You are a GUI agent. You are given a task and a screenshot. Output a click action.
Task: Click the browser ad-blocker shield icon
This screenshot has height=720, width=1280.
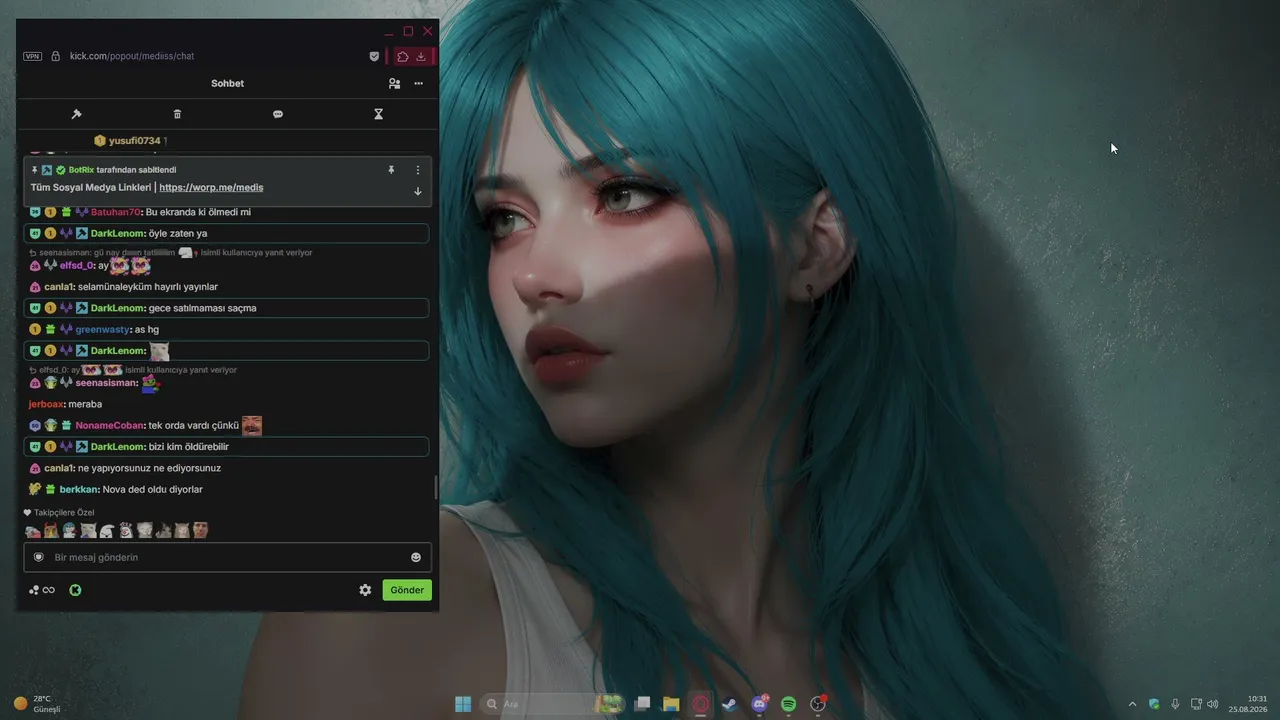coord(374,56)
